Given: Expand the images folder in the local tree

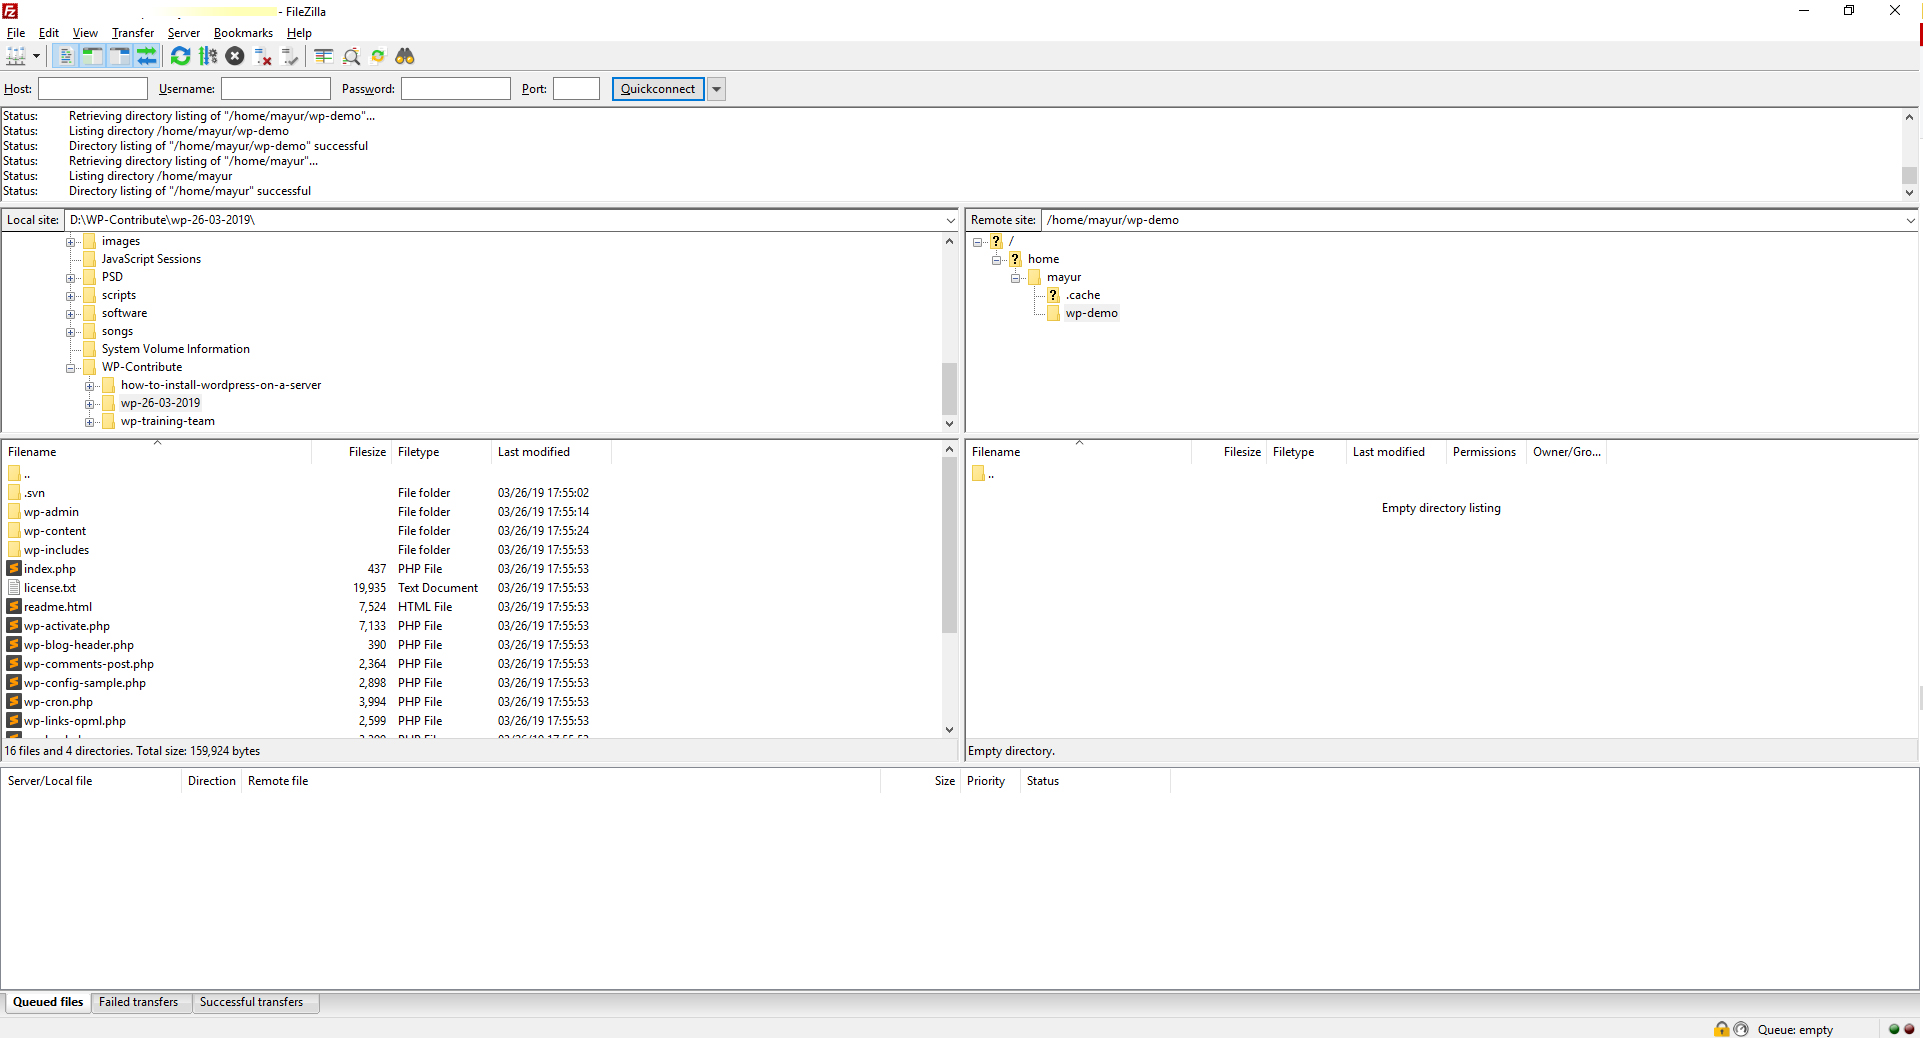Looking at the screenshot, I should [71, 242].
